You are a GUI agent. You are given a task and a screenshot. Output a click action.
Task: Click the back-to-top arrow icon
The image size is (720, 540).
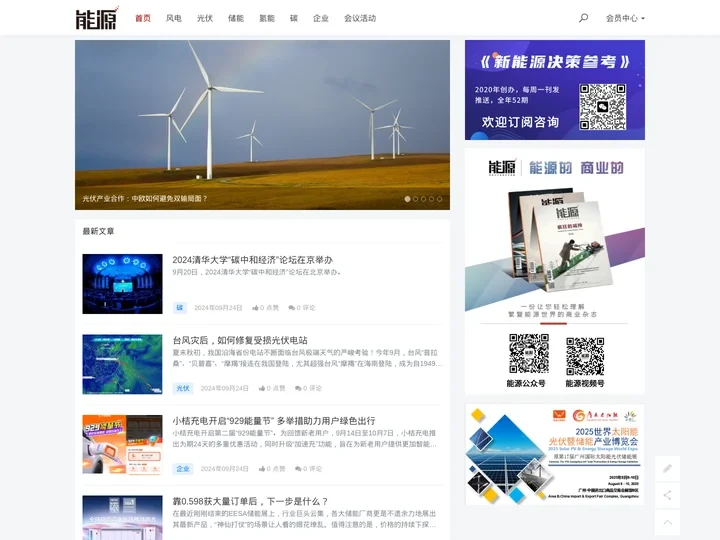click(667, 522)
